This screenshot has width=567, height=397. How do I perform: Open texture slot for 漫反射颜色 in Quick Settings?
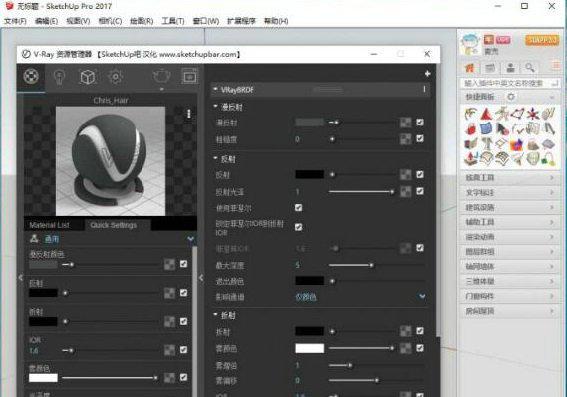tap(169, 264)
